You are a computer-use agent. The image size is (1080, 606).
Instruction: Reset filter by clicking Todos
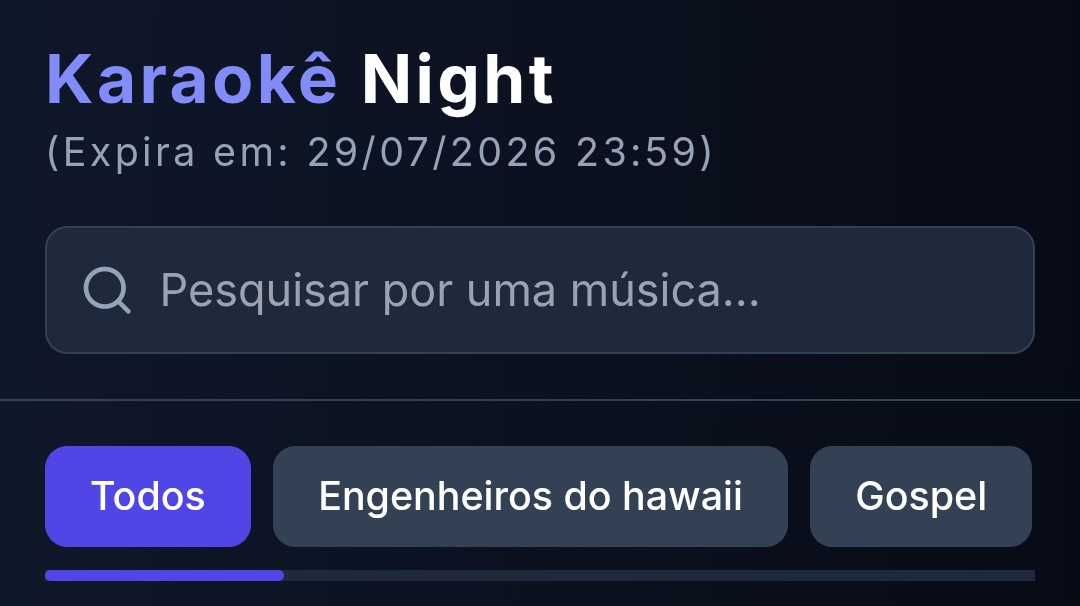pos(148,497)
